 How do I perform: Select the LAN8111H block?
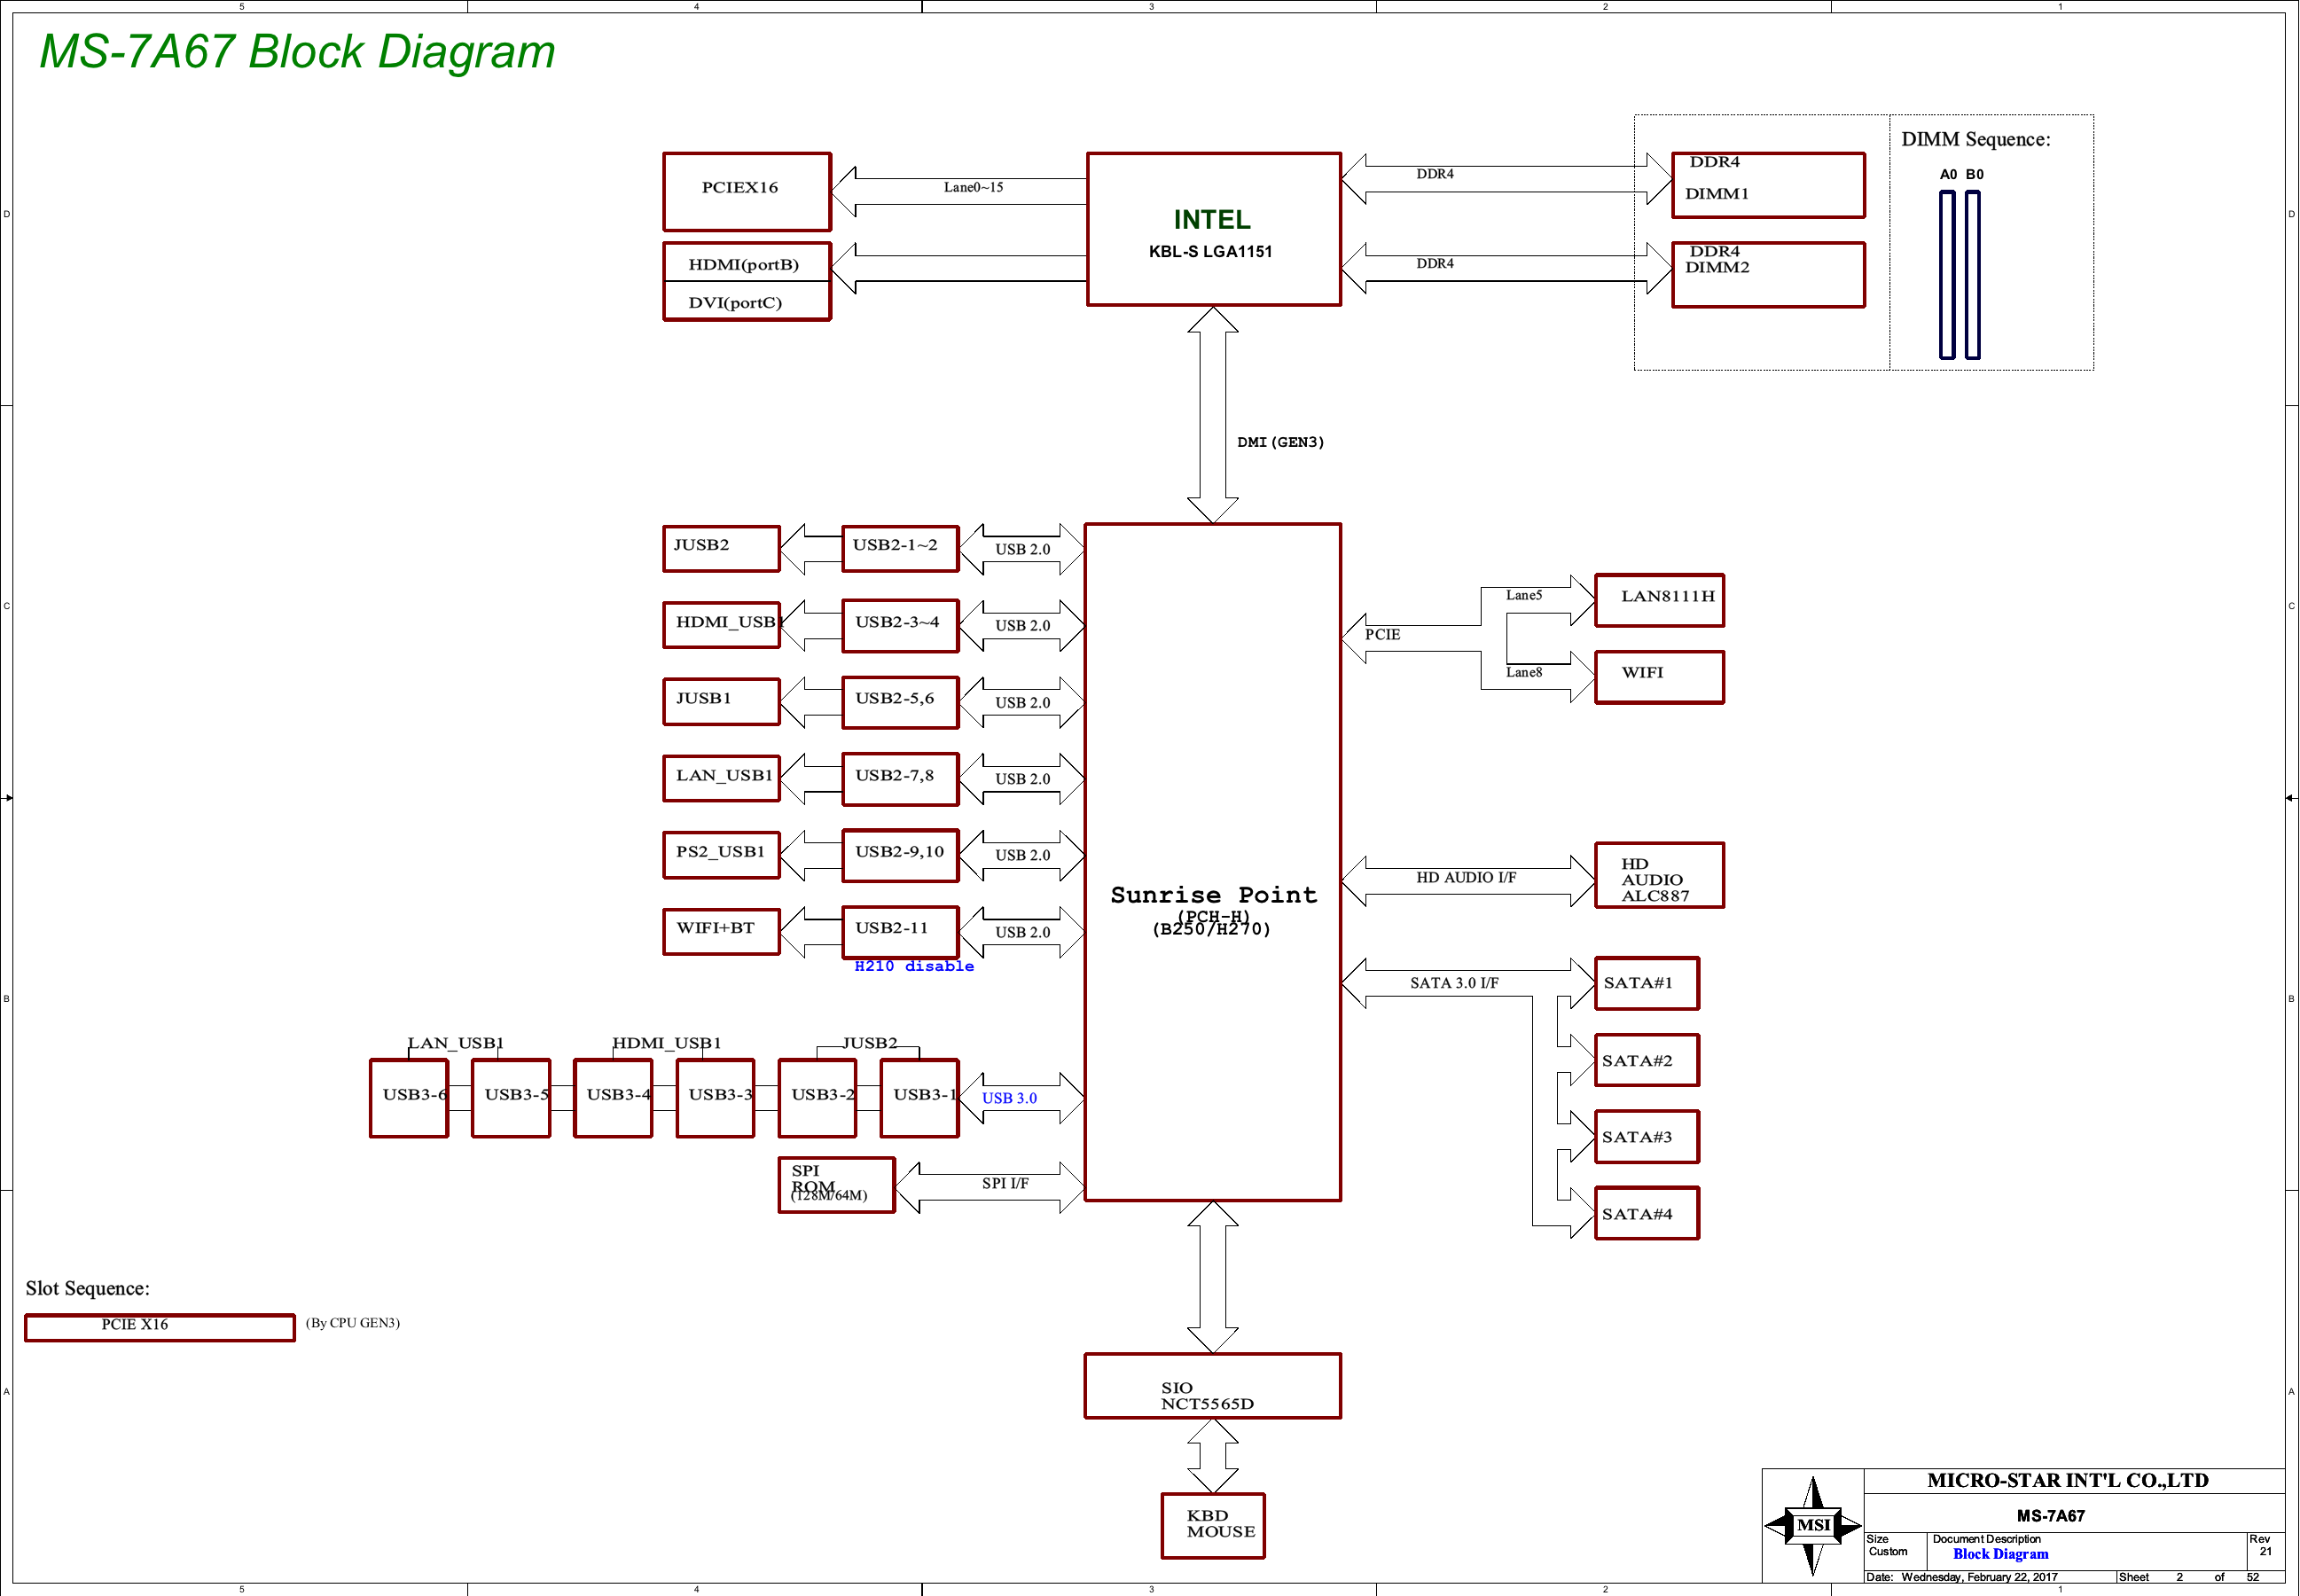click(1658, 600)
